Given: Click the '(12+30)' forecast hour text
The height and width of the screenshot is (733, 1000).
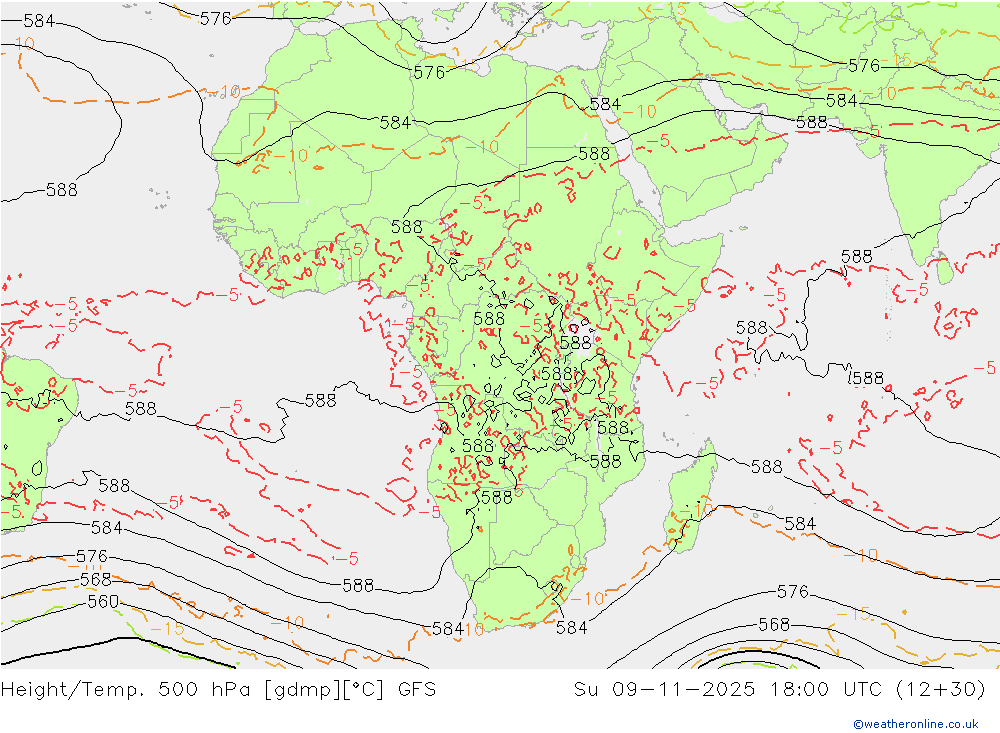Looking at the screenshot, I should click(941, 690).
